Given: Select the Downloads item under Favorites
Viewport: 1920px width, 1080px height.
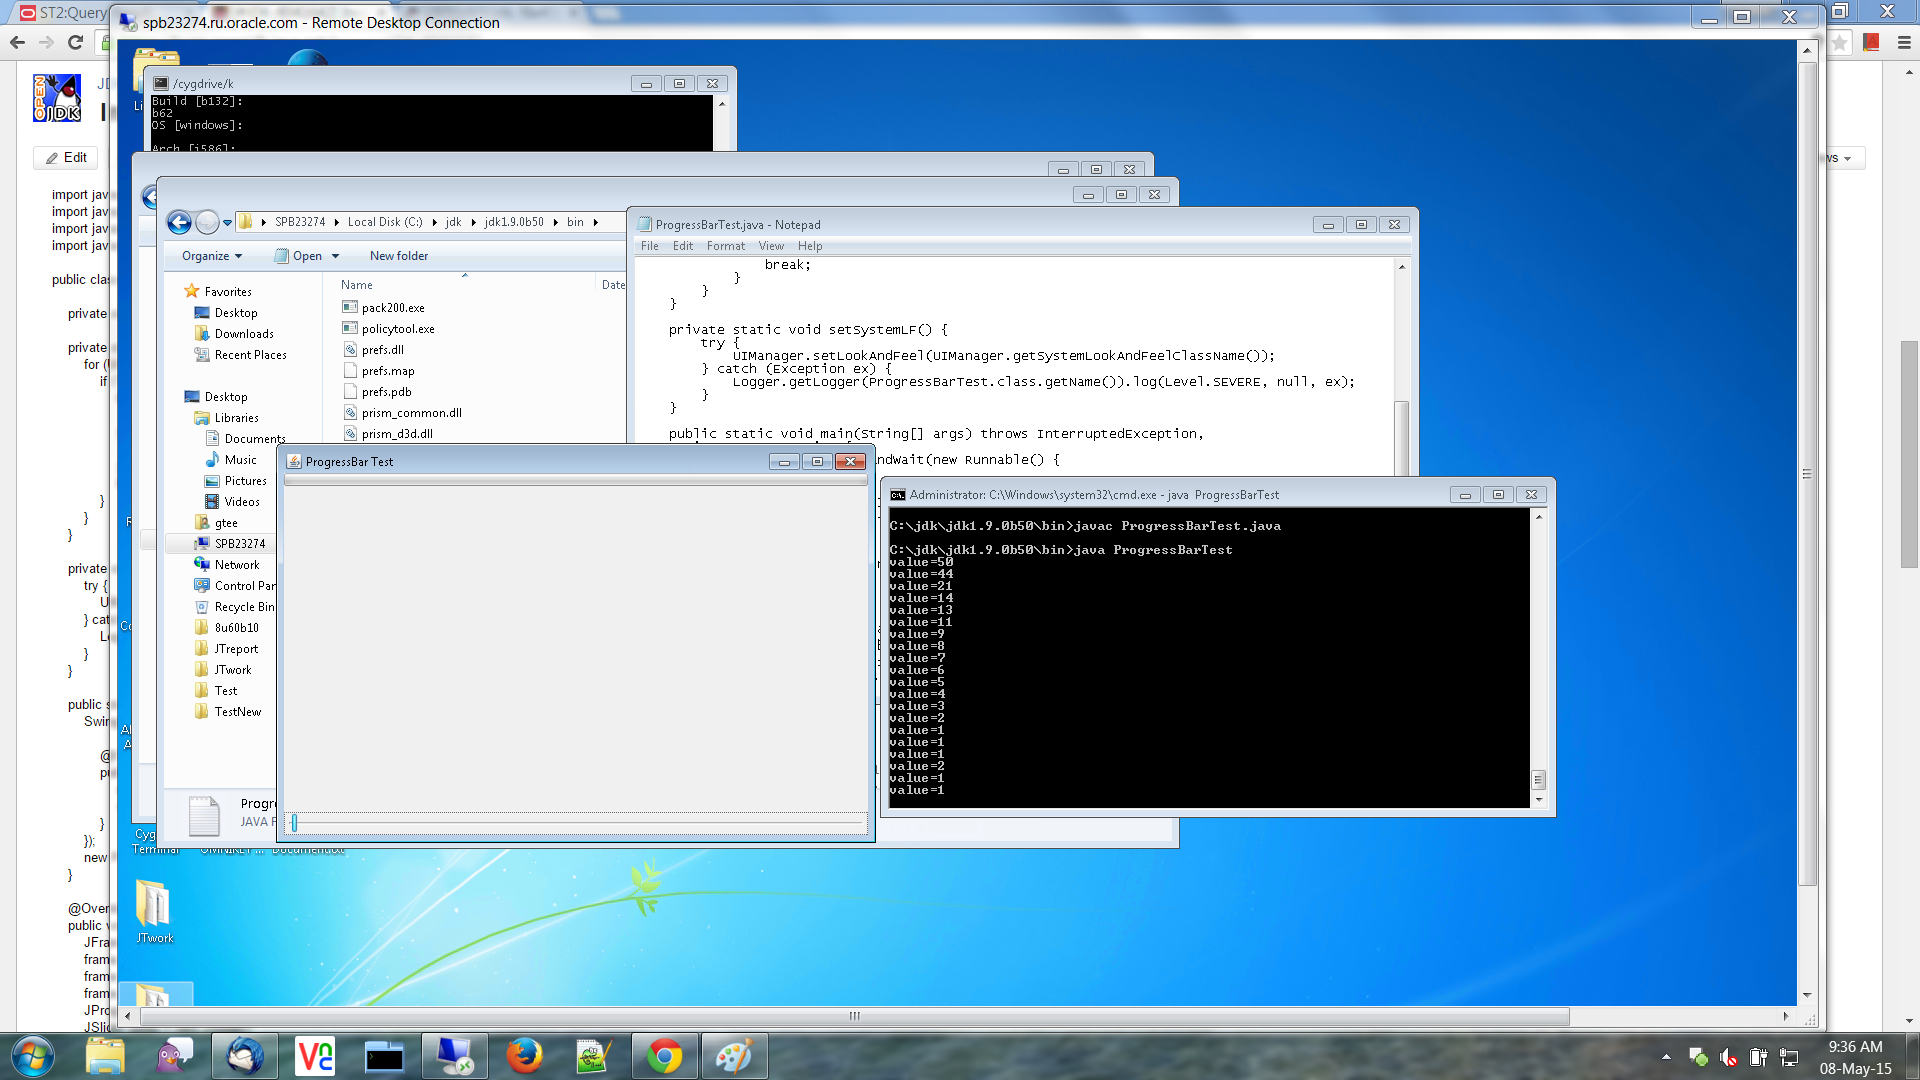Looking at the screenshot, I should click(x=244, y=334).
